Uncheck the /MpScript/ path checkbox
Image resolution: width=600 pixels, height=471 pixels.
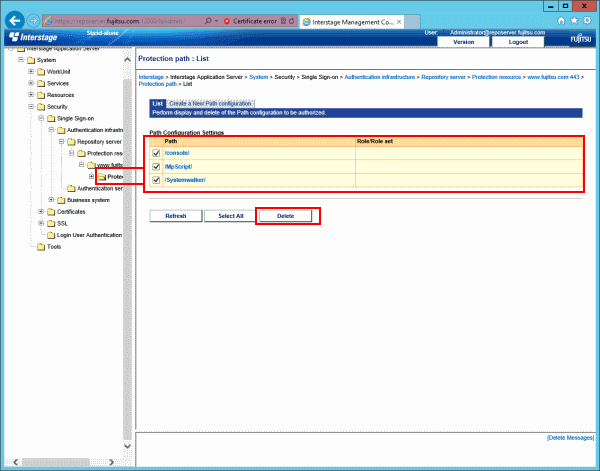point(156,166)
